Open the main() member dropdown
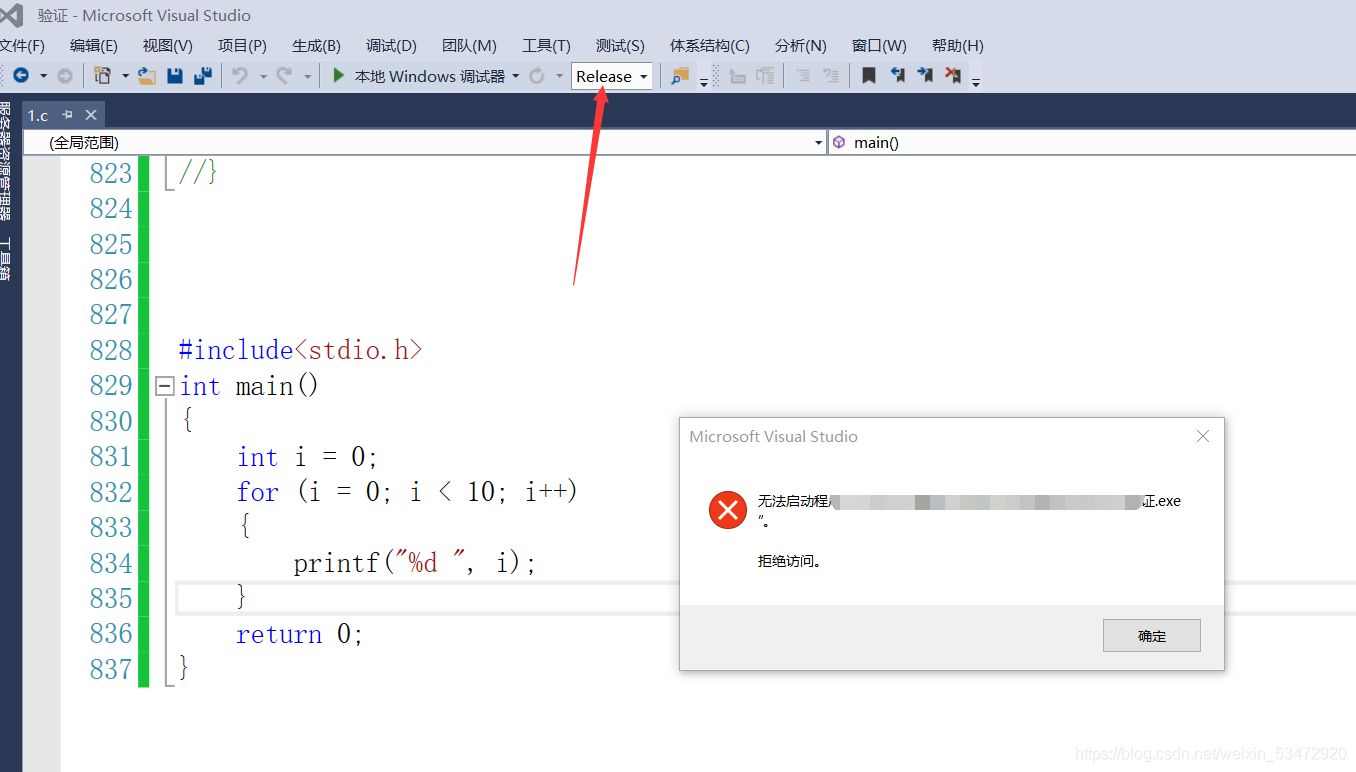 coord(1092,143)
